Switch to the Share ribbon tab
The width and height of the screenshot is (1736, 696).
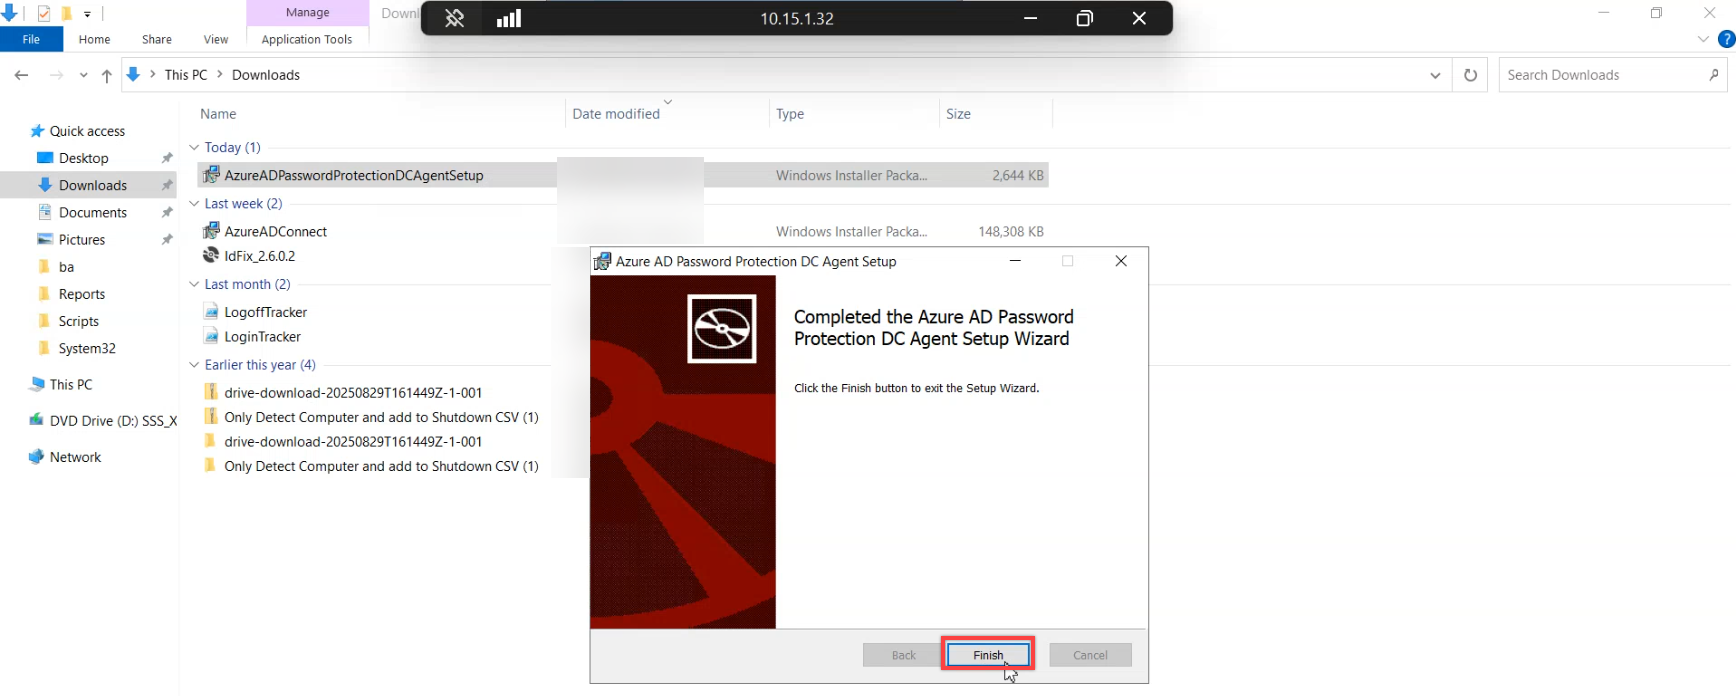(x=157, y=39)
